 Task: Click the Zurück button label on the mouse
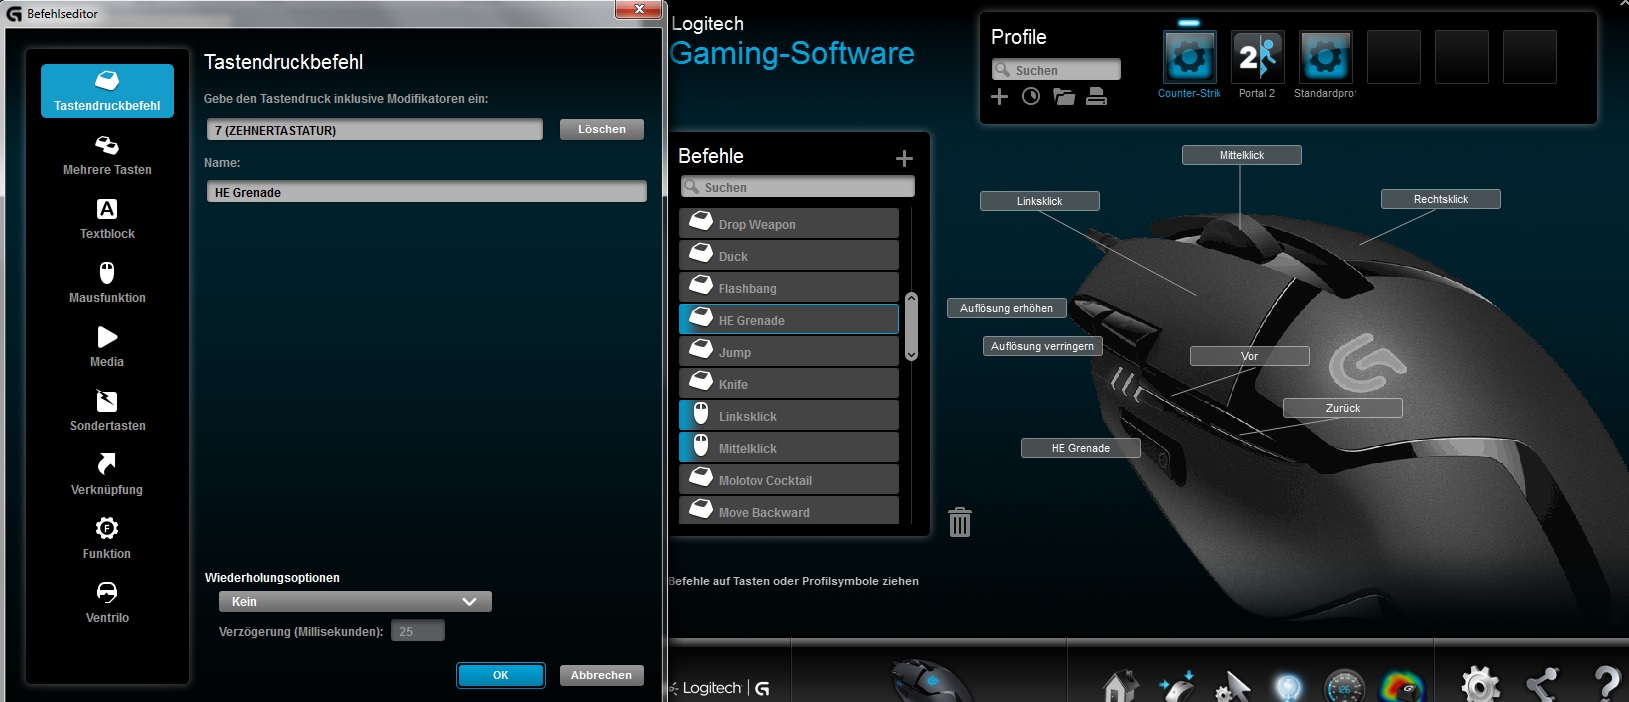pos(1342,408)
